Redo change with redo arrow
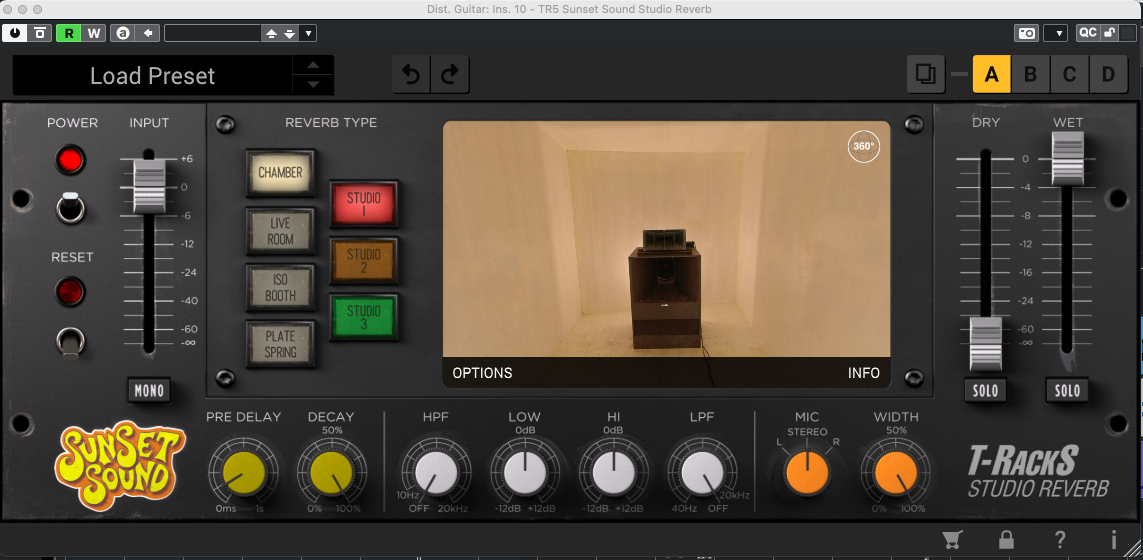Screen dimensions: 1143x560 (450, 74)
